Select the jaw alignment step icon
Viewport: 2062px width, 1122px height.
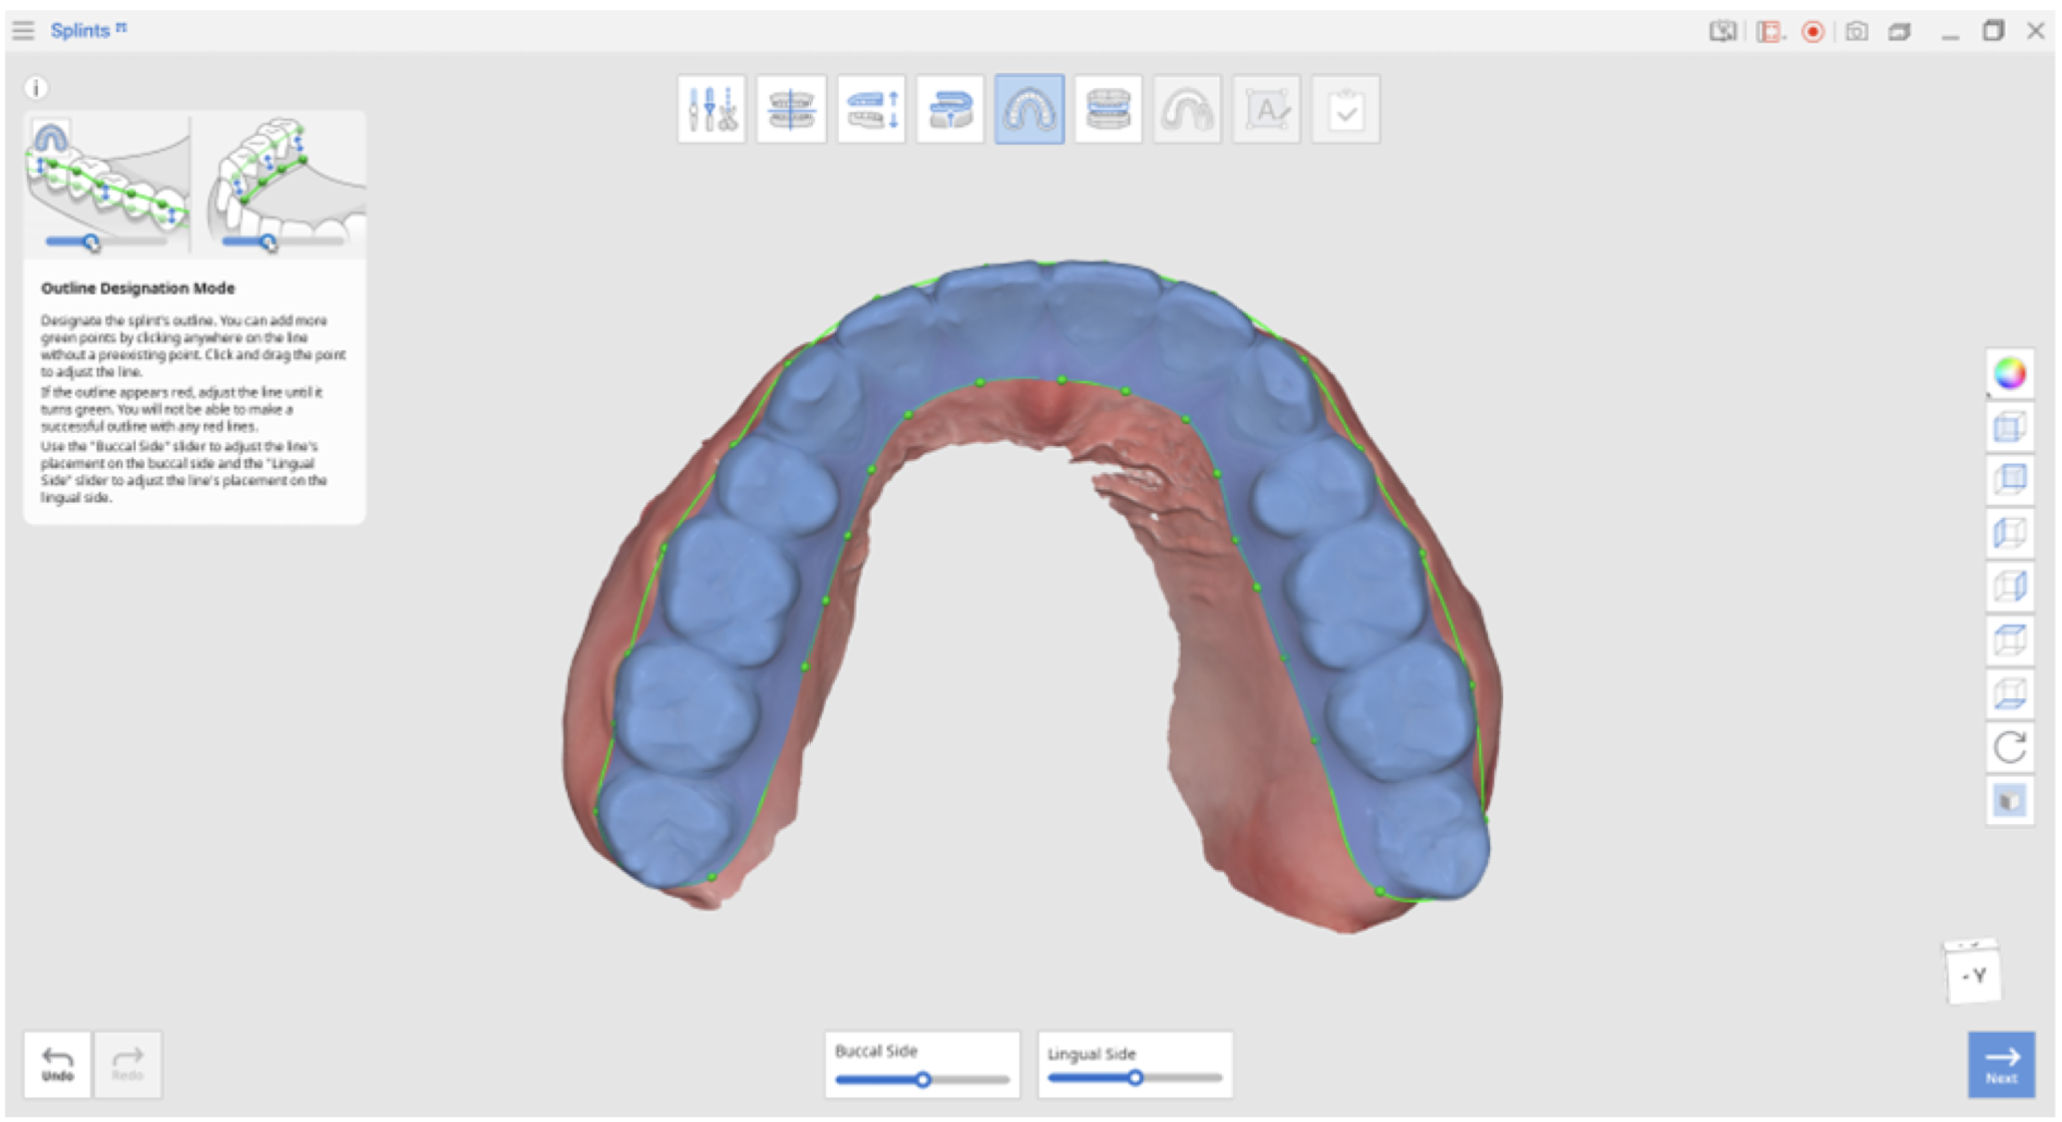[x=791, y=109]
